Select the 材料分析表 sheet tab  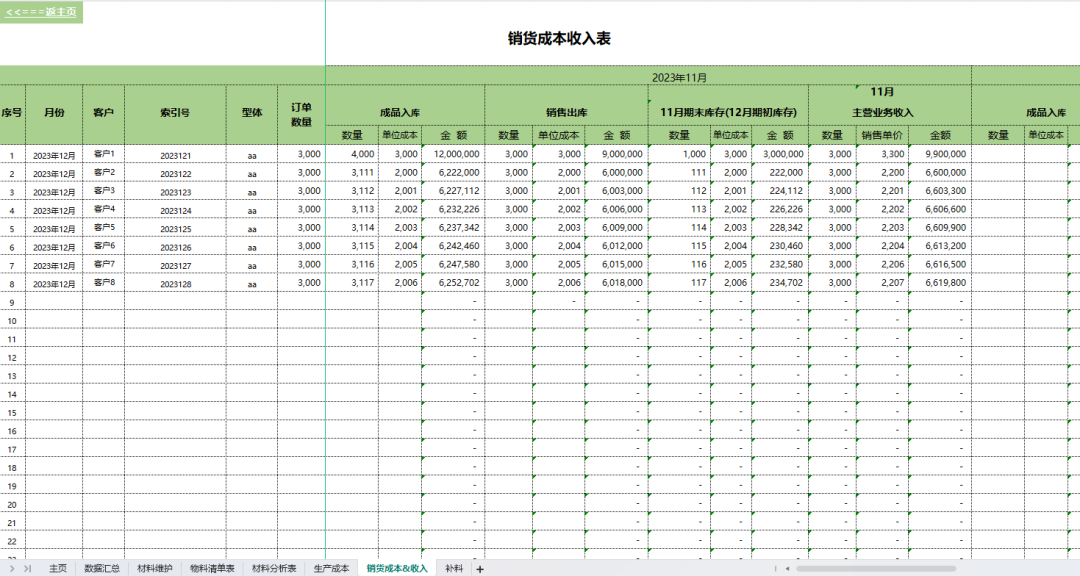coord(274,568)
